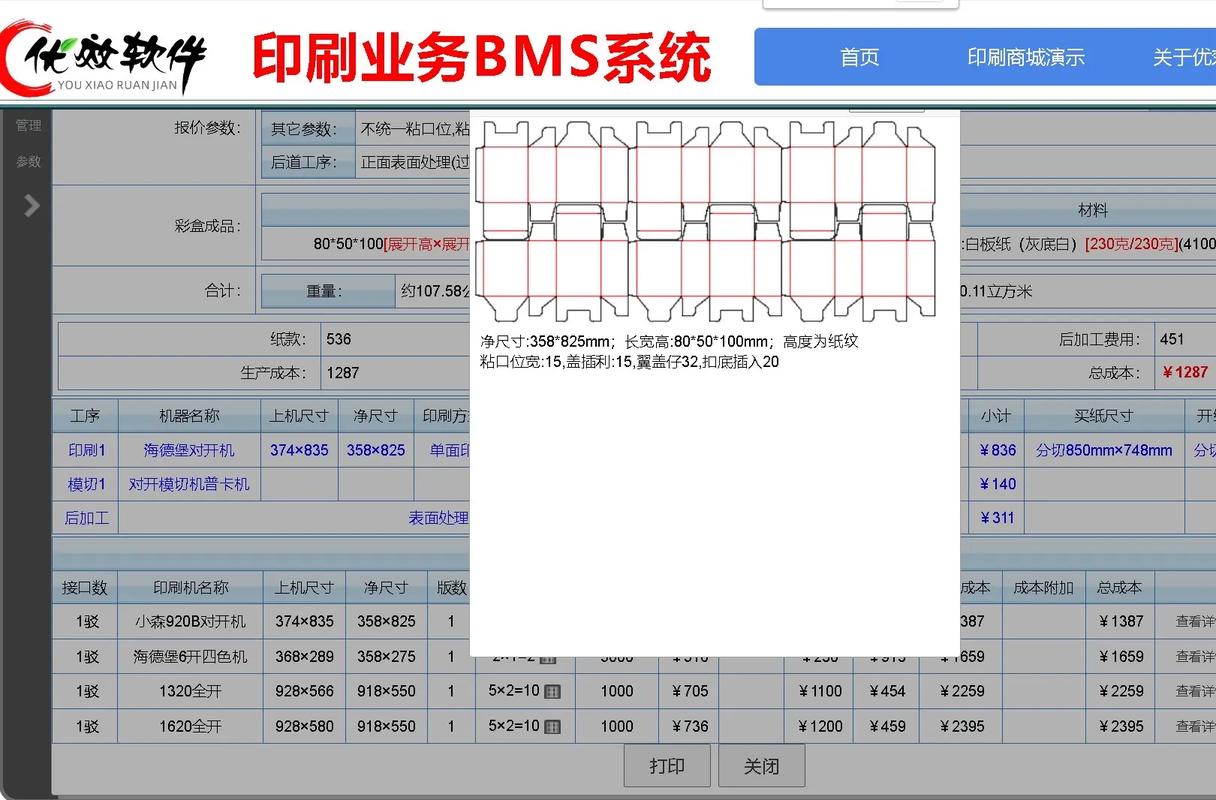Click the 374×835 cell in 印刷1 row
This screenshot has height=800, width=1216.
point(299,450)
